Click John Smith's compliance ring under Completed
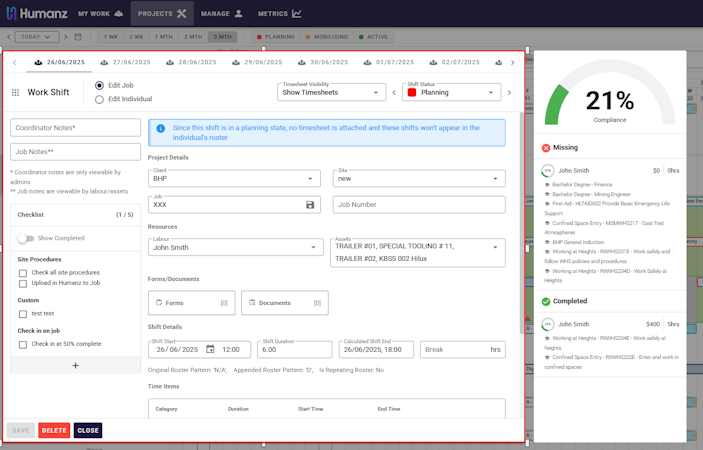 tap(547, 324)
